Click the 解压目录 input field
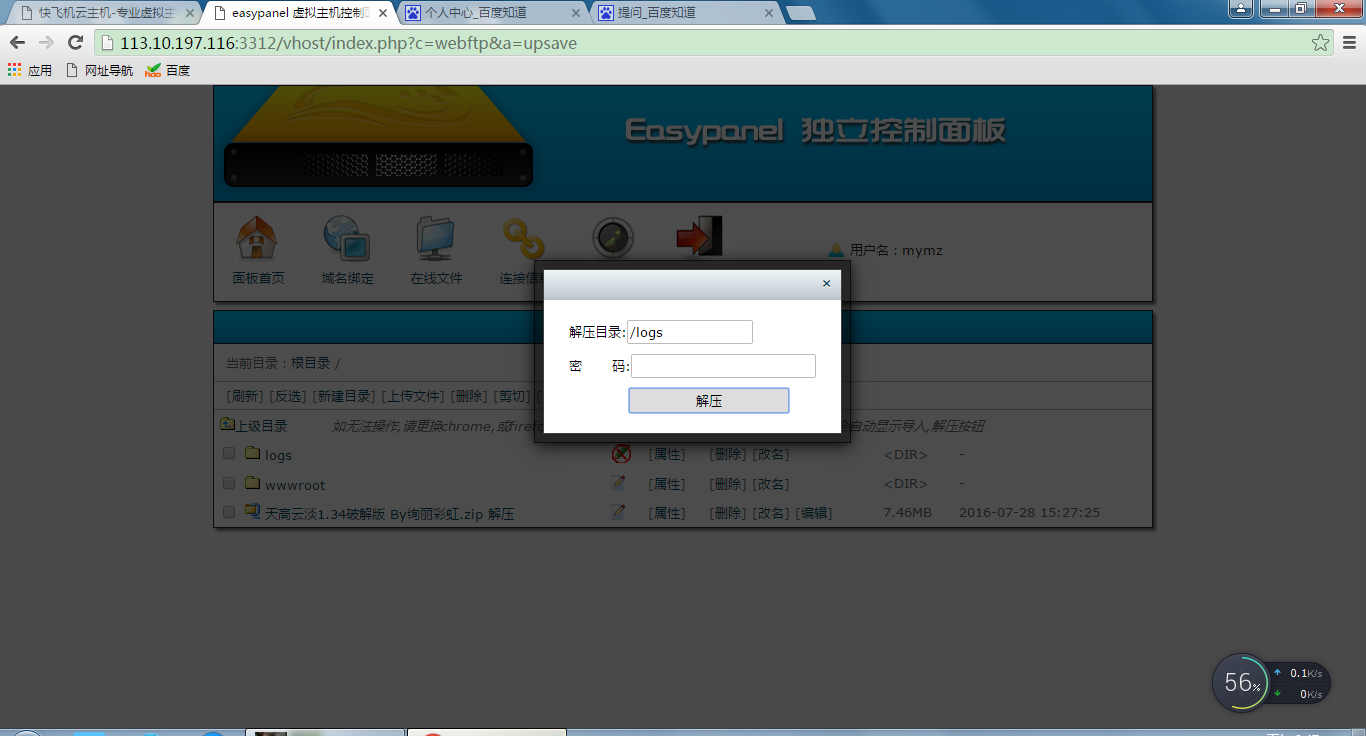 tap(690, 332)
